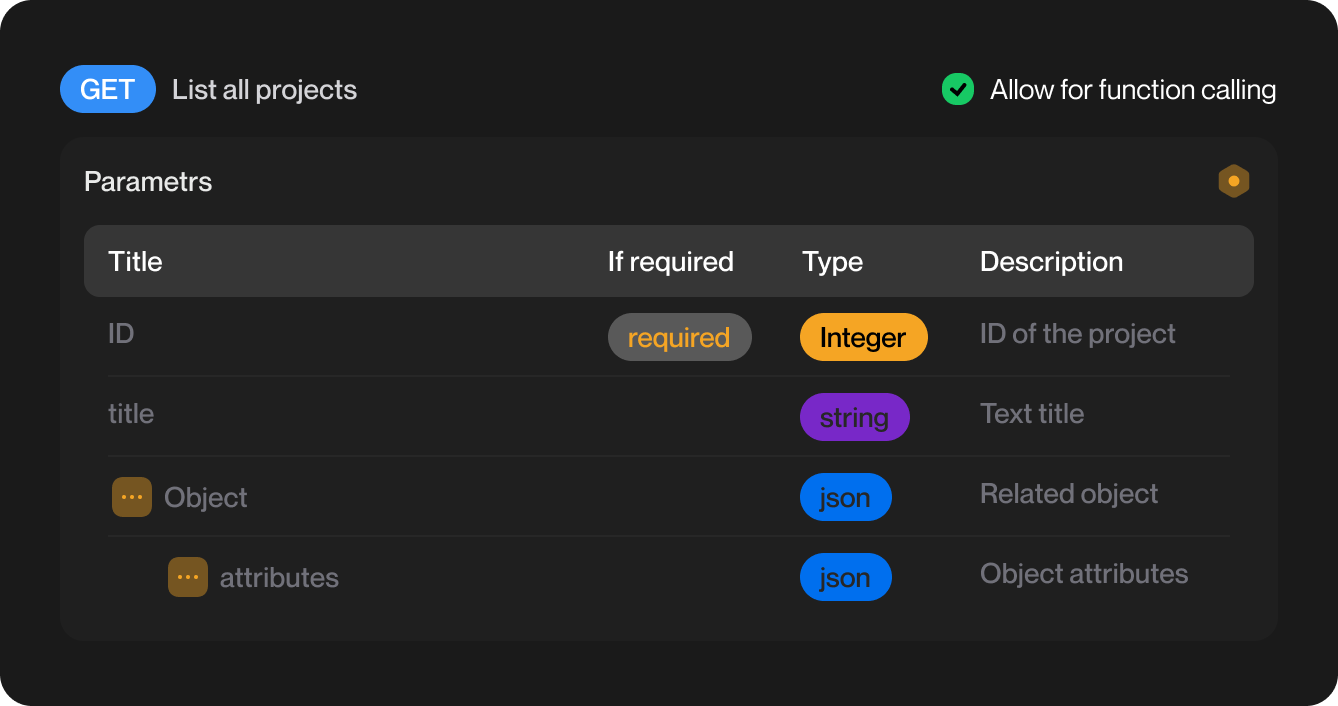This screenshot has height=706, width=1338.
Task: Expand the attributes row ellipsis icon
Action: pos(188,577)
